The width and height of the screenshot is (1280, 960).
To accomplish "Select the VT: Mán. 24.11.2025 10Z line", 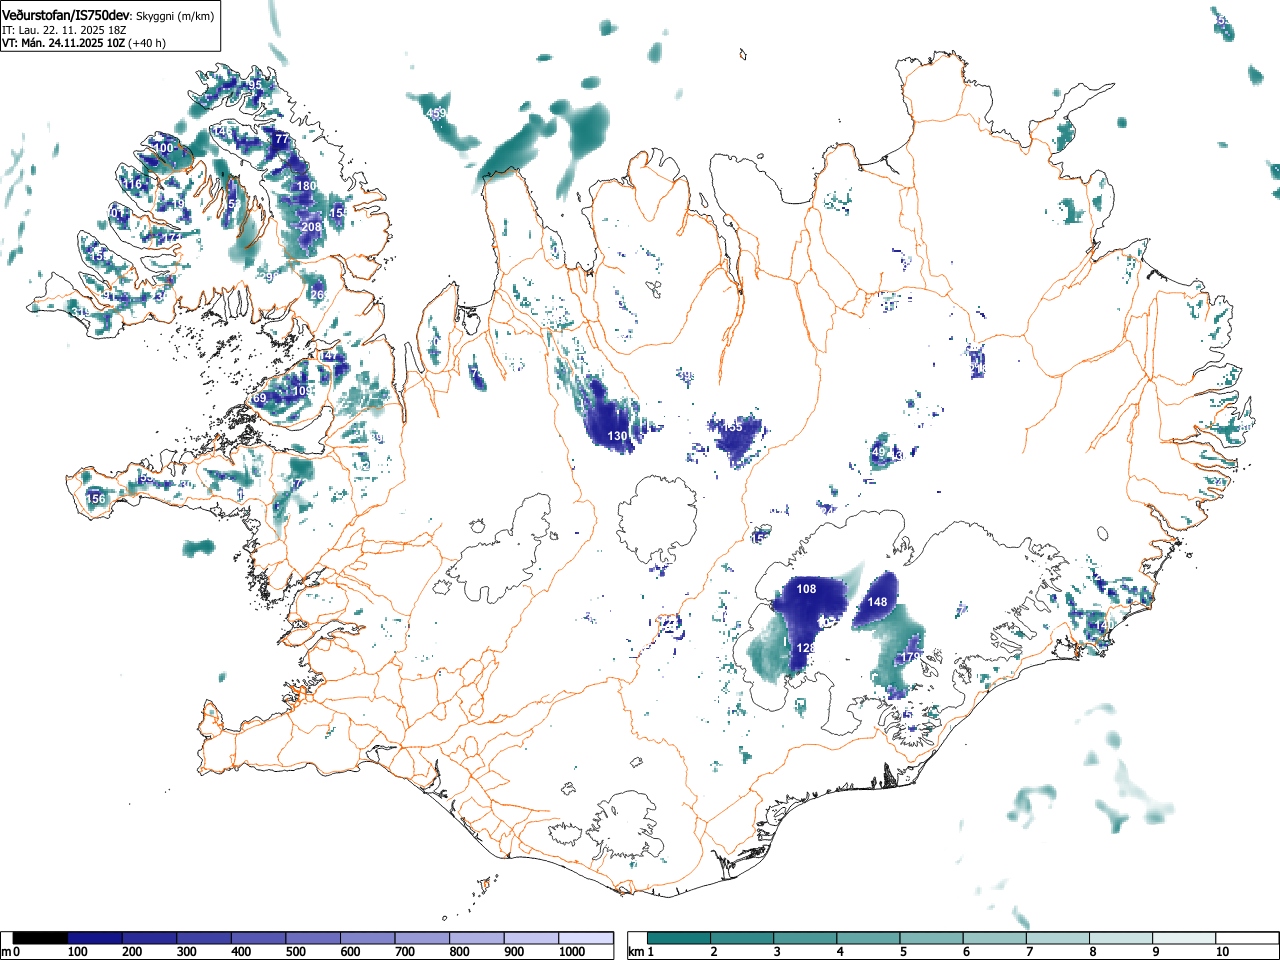I will [62, 43].
